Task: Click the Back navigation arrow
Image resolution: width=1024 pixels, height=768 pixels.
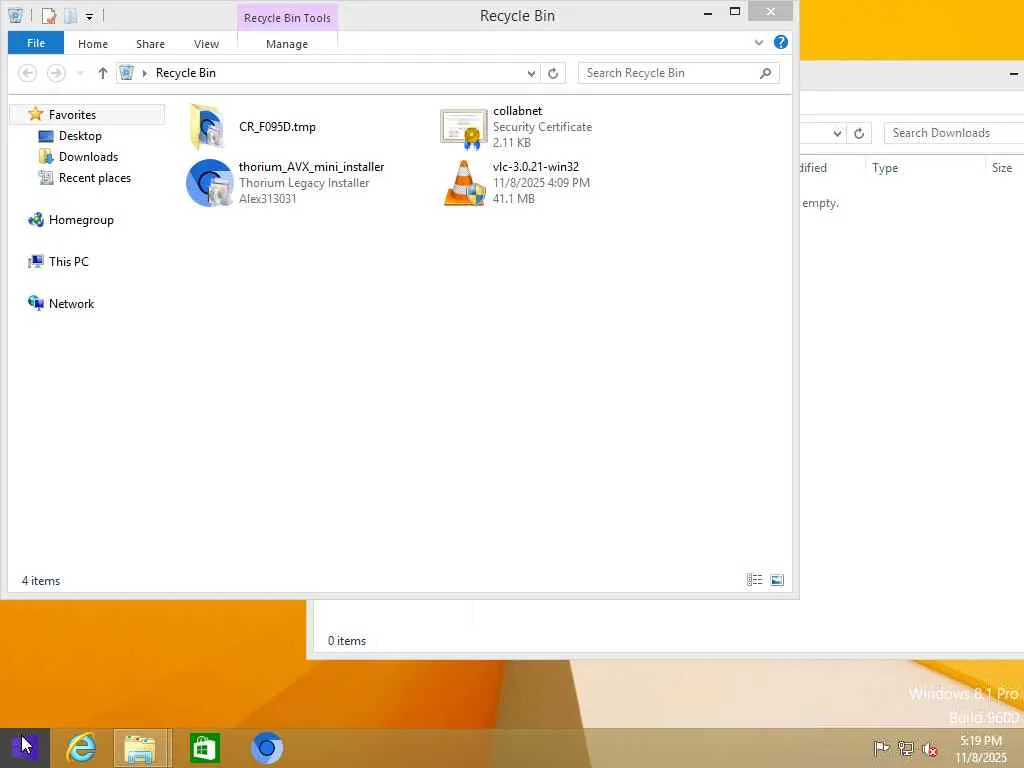Action: coord(27,73)
